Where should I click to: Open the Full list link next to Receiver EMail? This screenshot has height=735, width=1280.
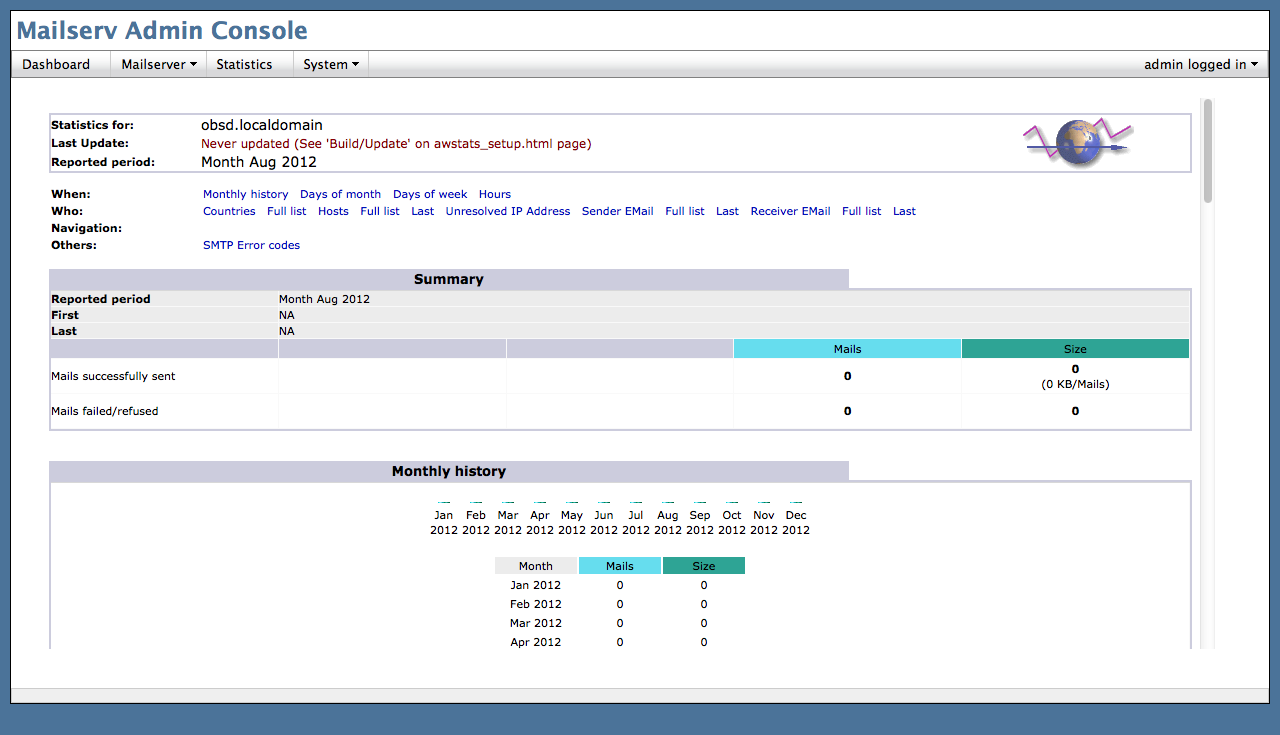[862, 211]
